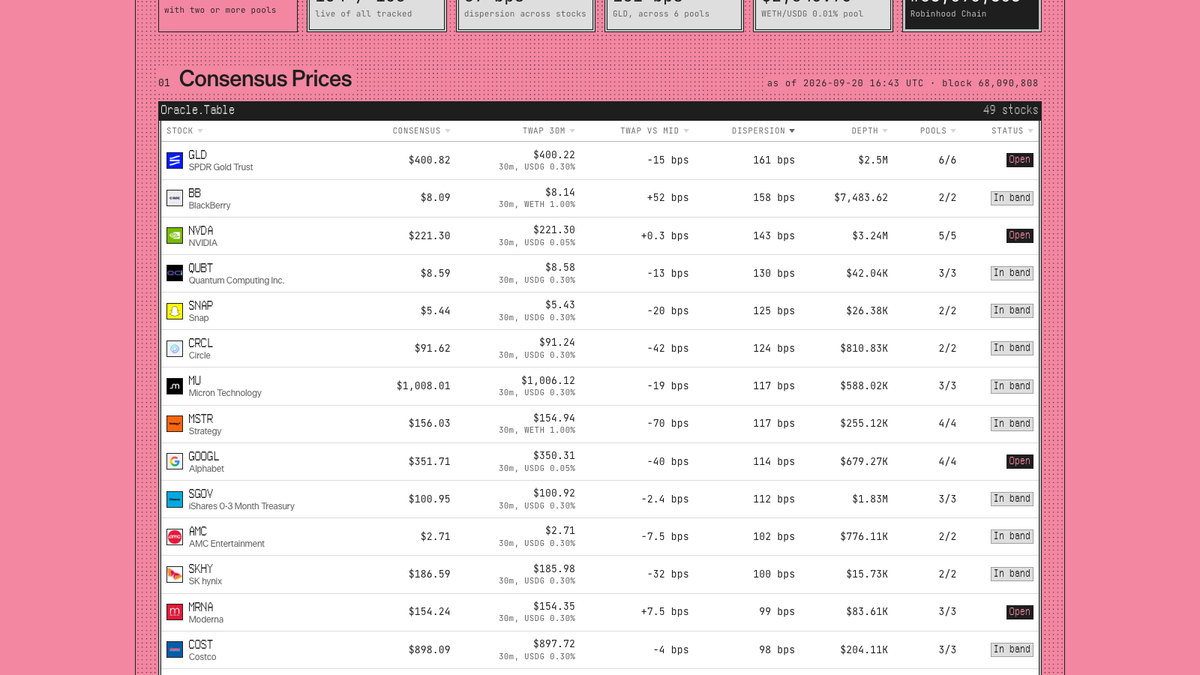The width and height of the screenshot is (1200, 675).
Task: Click the AMC Entertainment logo icon
Action: point(175,537)
